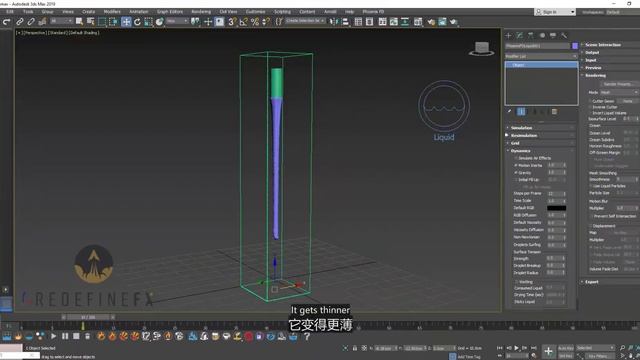Viewport: 640px width, 360px height.
Task: Toggle Initial Fill Up checkbox
Action: tap(516, 180)
